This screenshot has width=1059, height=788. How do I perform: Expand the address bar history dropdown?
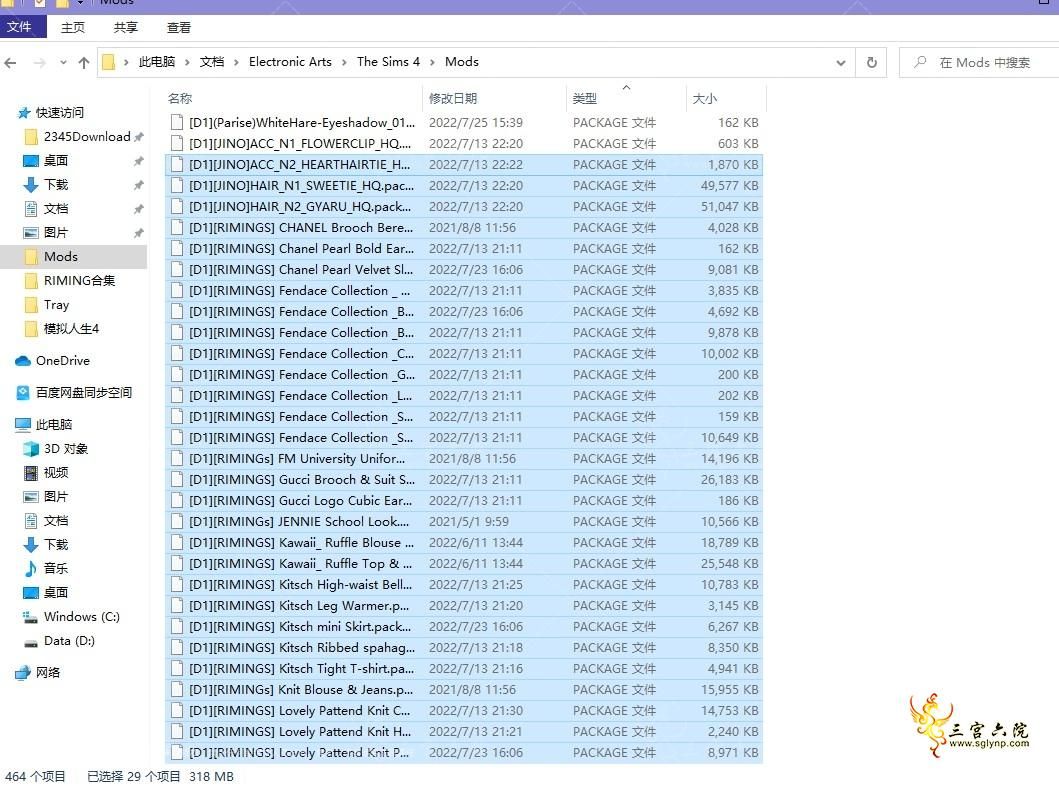(x=841, y=63)
